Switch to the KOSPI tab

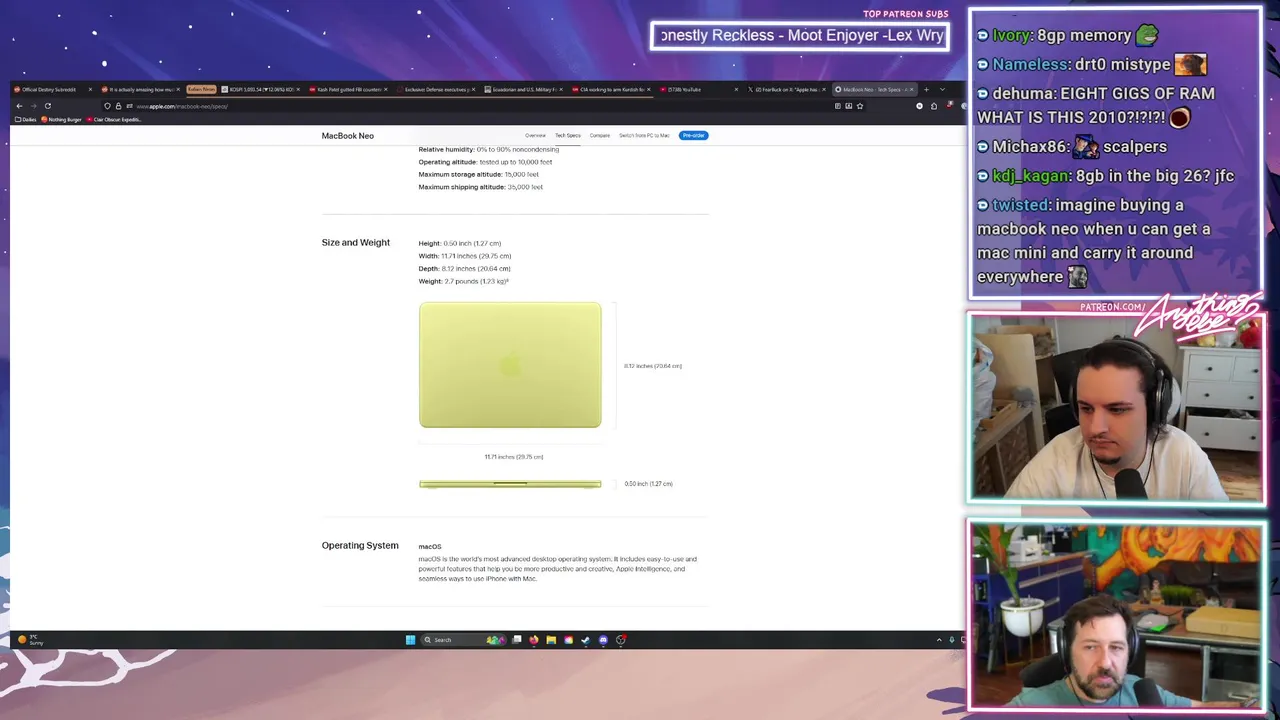point(260,90)
